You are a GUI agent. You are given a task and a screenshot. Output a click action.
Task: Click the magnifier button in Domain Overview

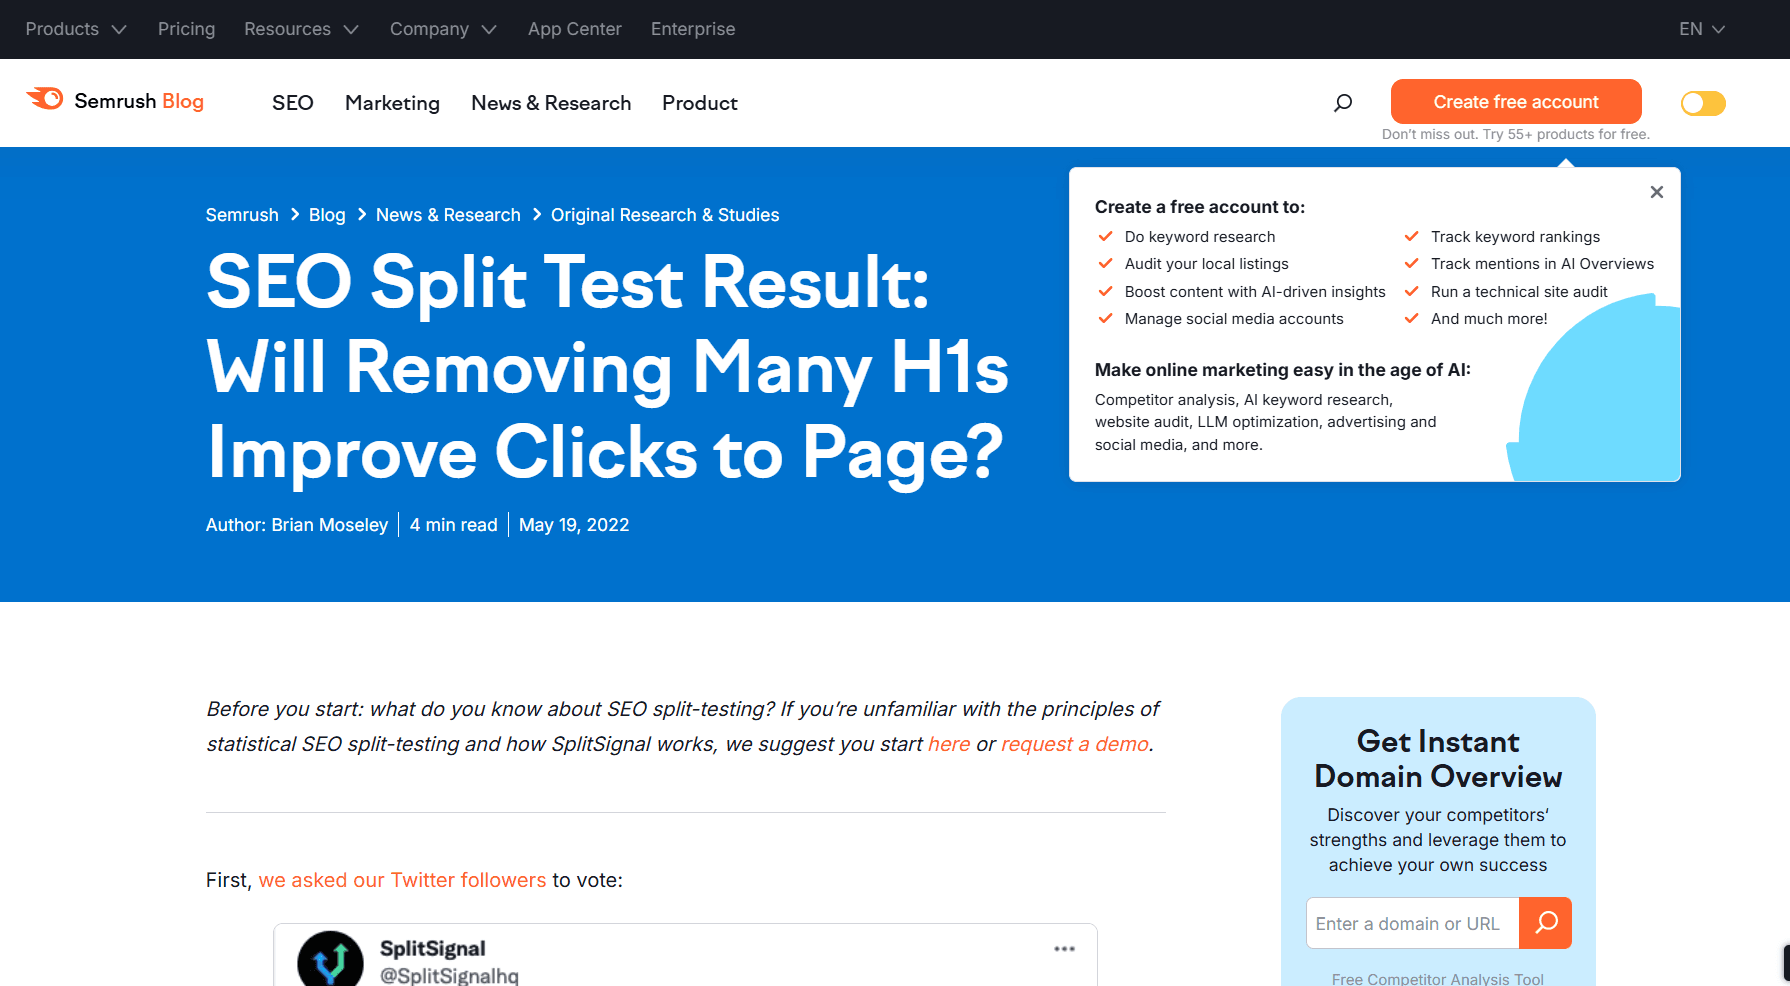(x=1545, y=923)
